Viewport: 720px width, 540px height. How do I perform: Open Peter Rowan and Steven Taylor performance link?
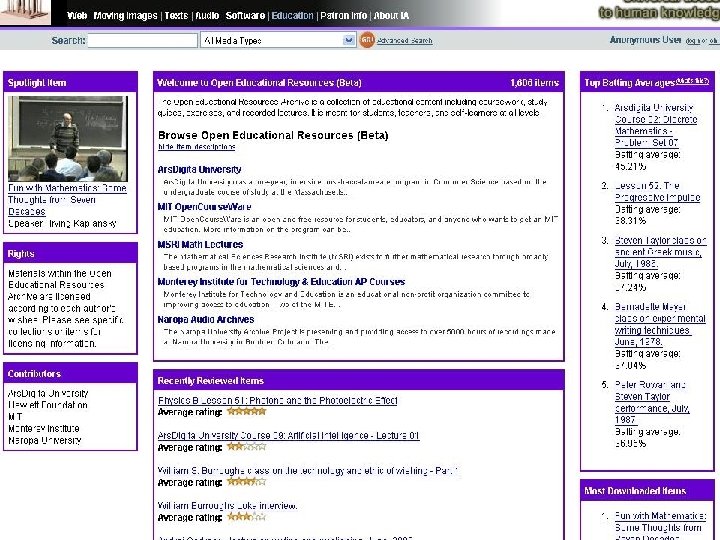click(x=652, y=402)
